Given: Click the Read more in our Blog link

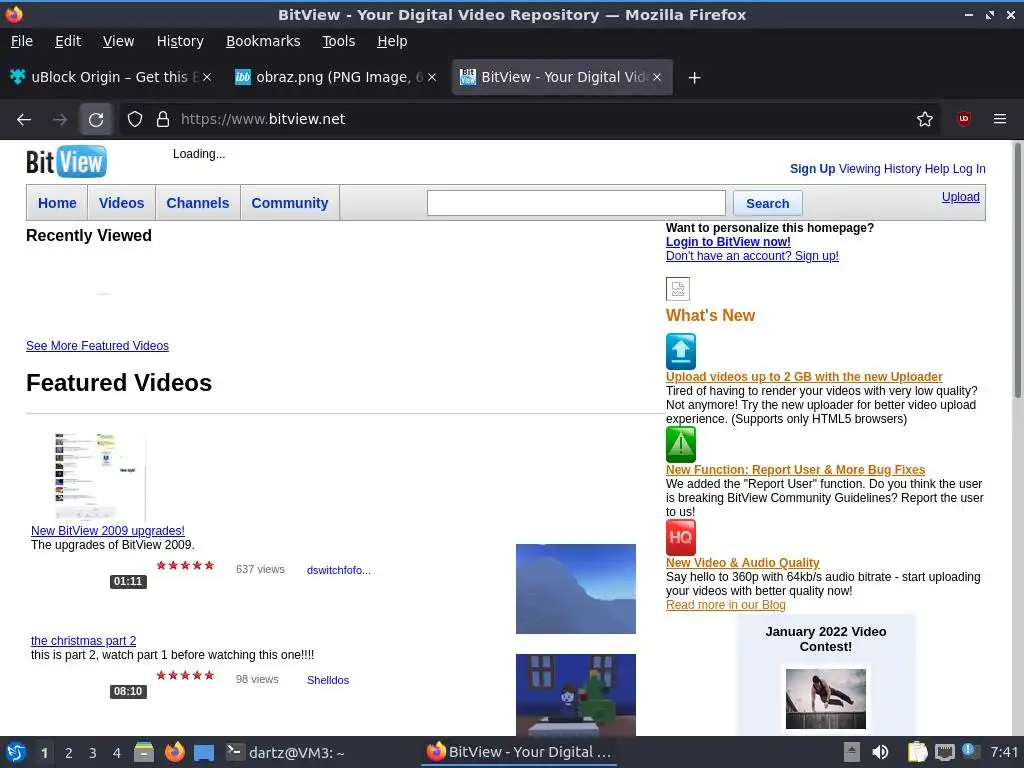Looking at the screenshot, I should (726, 605).
